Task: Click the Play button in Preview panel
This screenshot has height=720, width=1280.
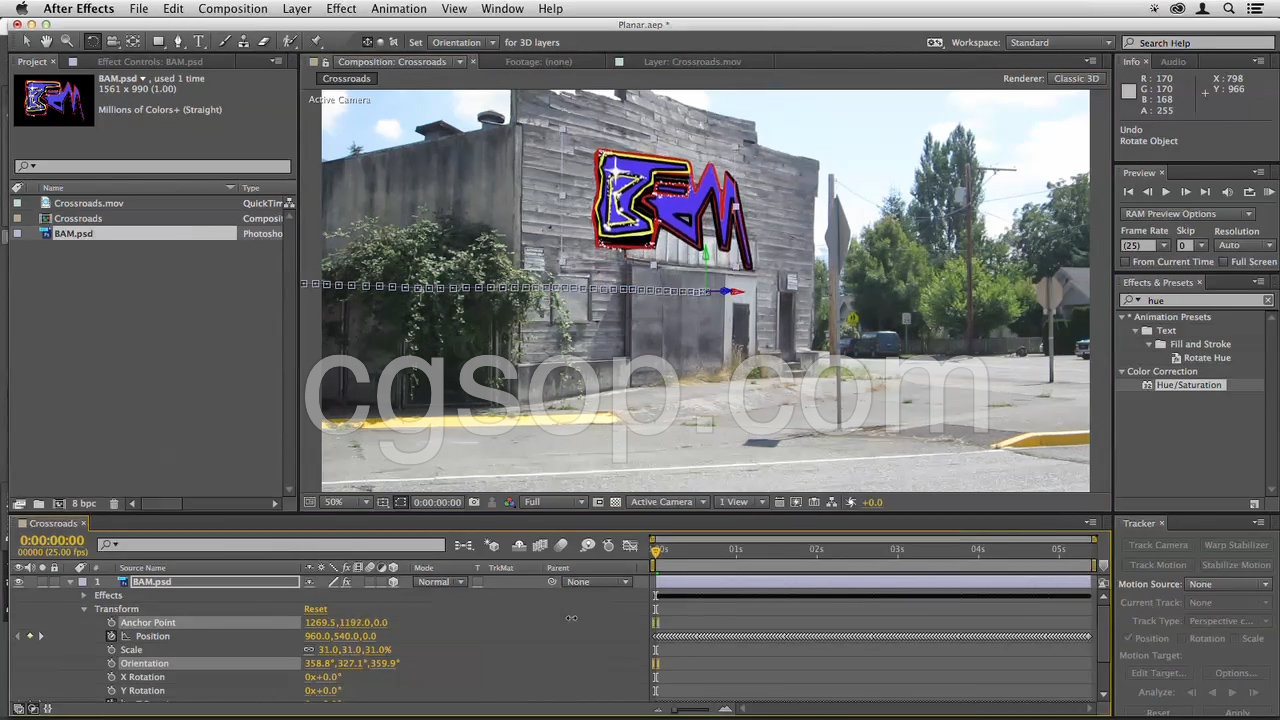Action: [x=1165, y=192]
